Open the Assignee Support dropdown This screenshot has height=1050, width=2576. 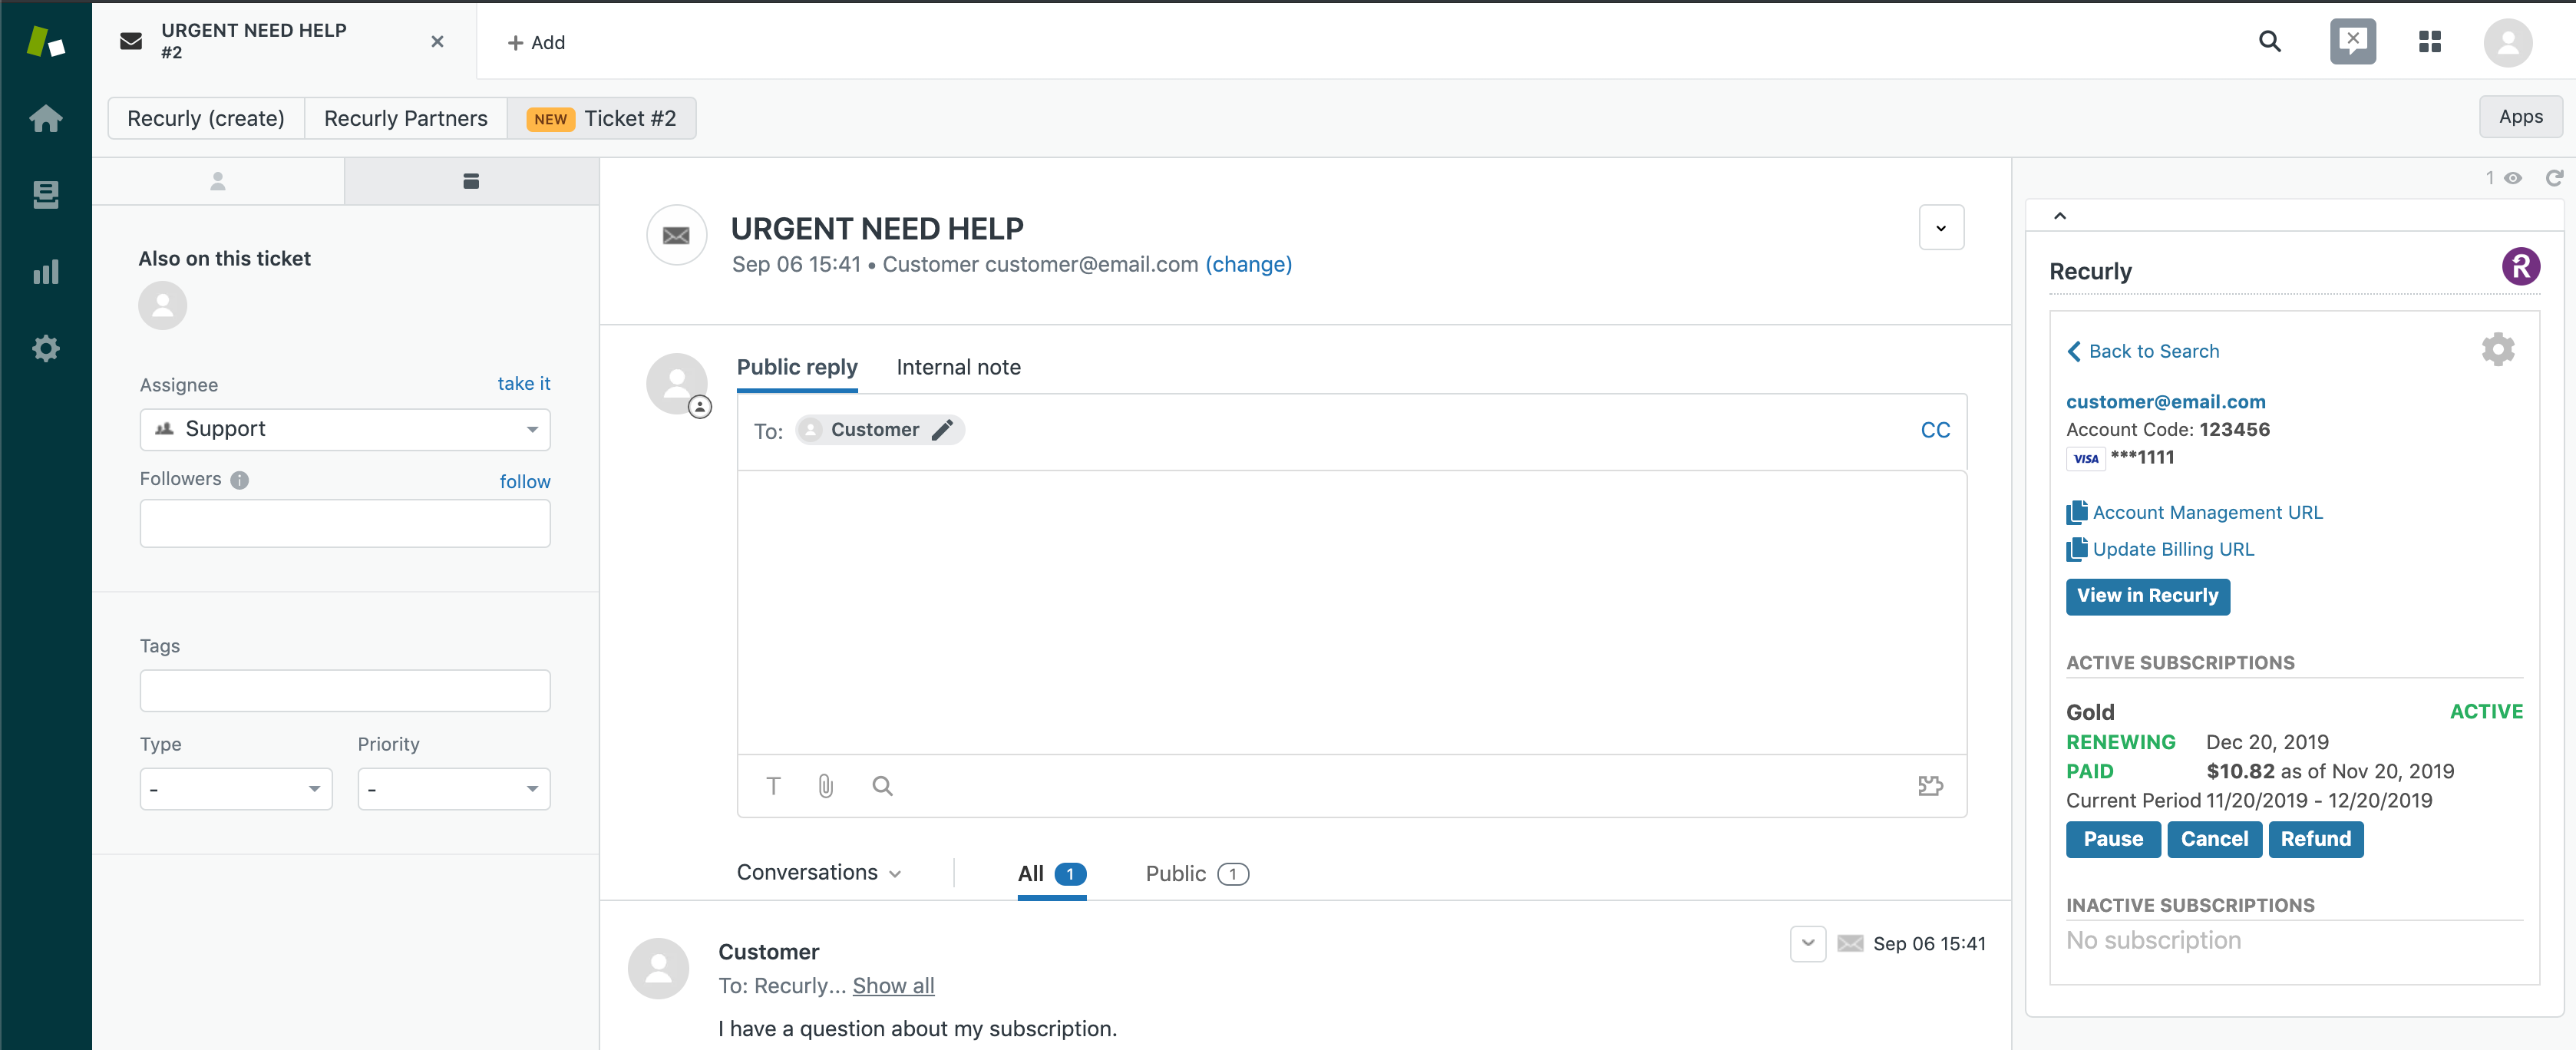pos(345,430)
